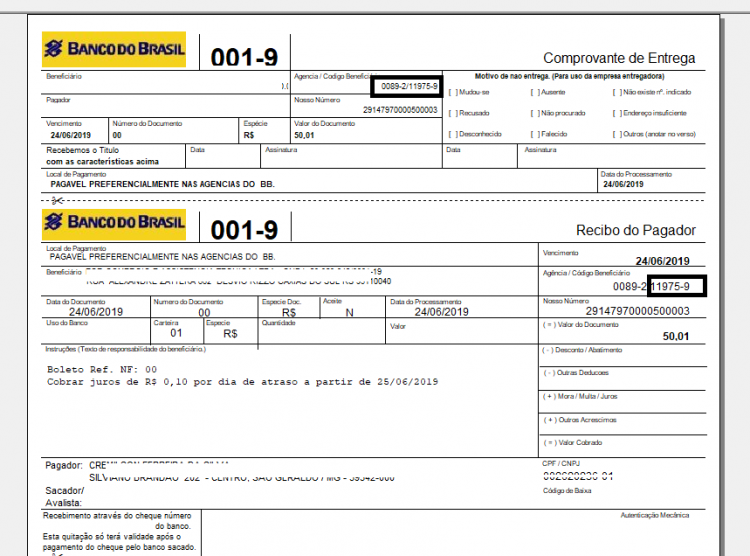
Task: Tick the 'Ausente' bracket checkbox
Action: coord(535,92)
